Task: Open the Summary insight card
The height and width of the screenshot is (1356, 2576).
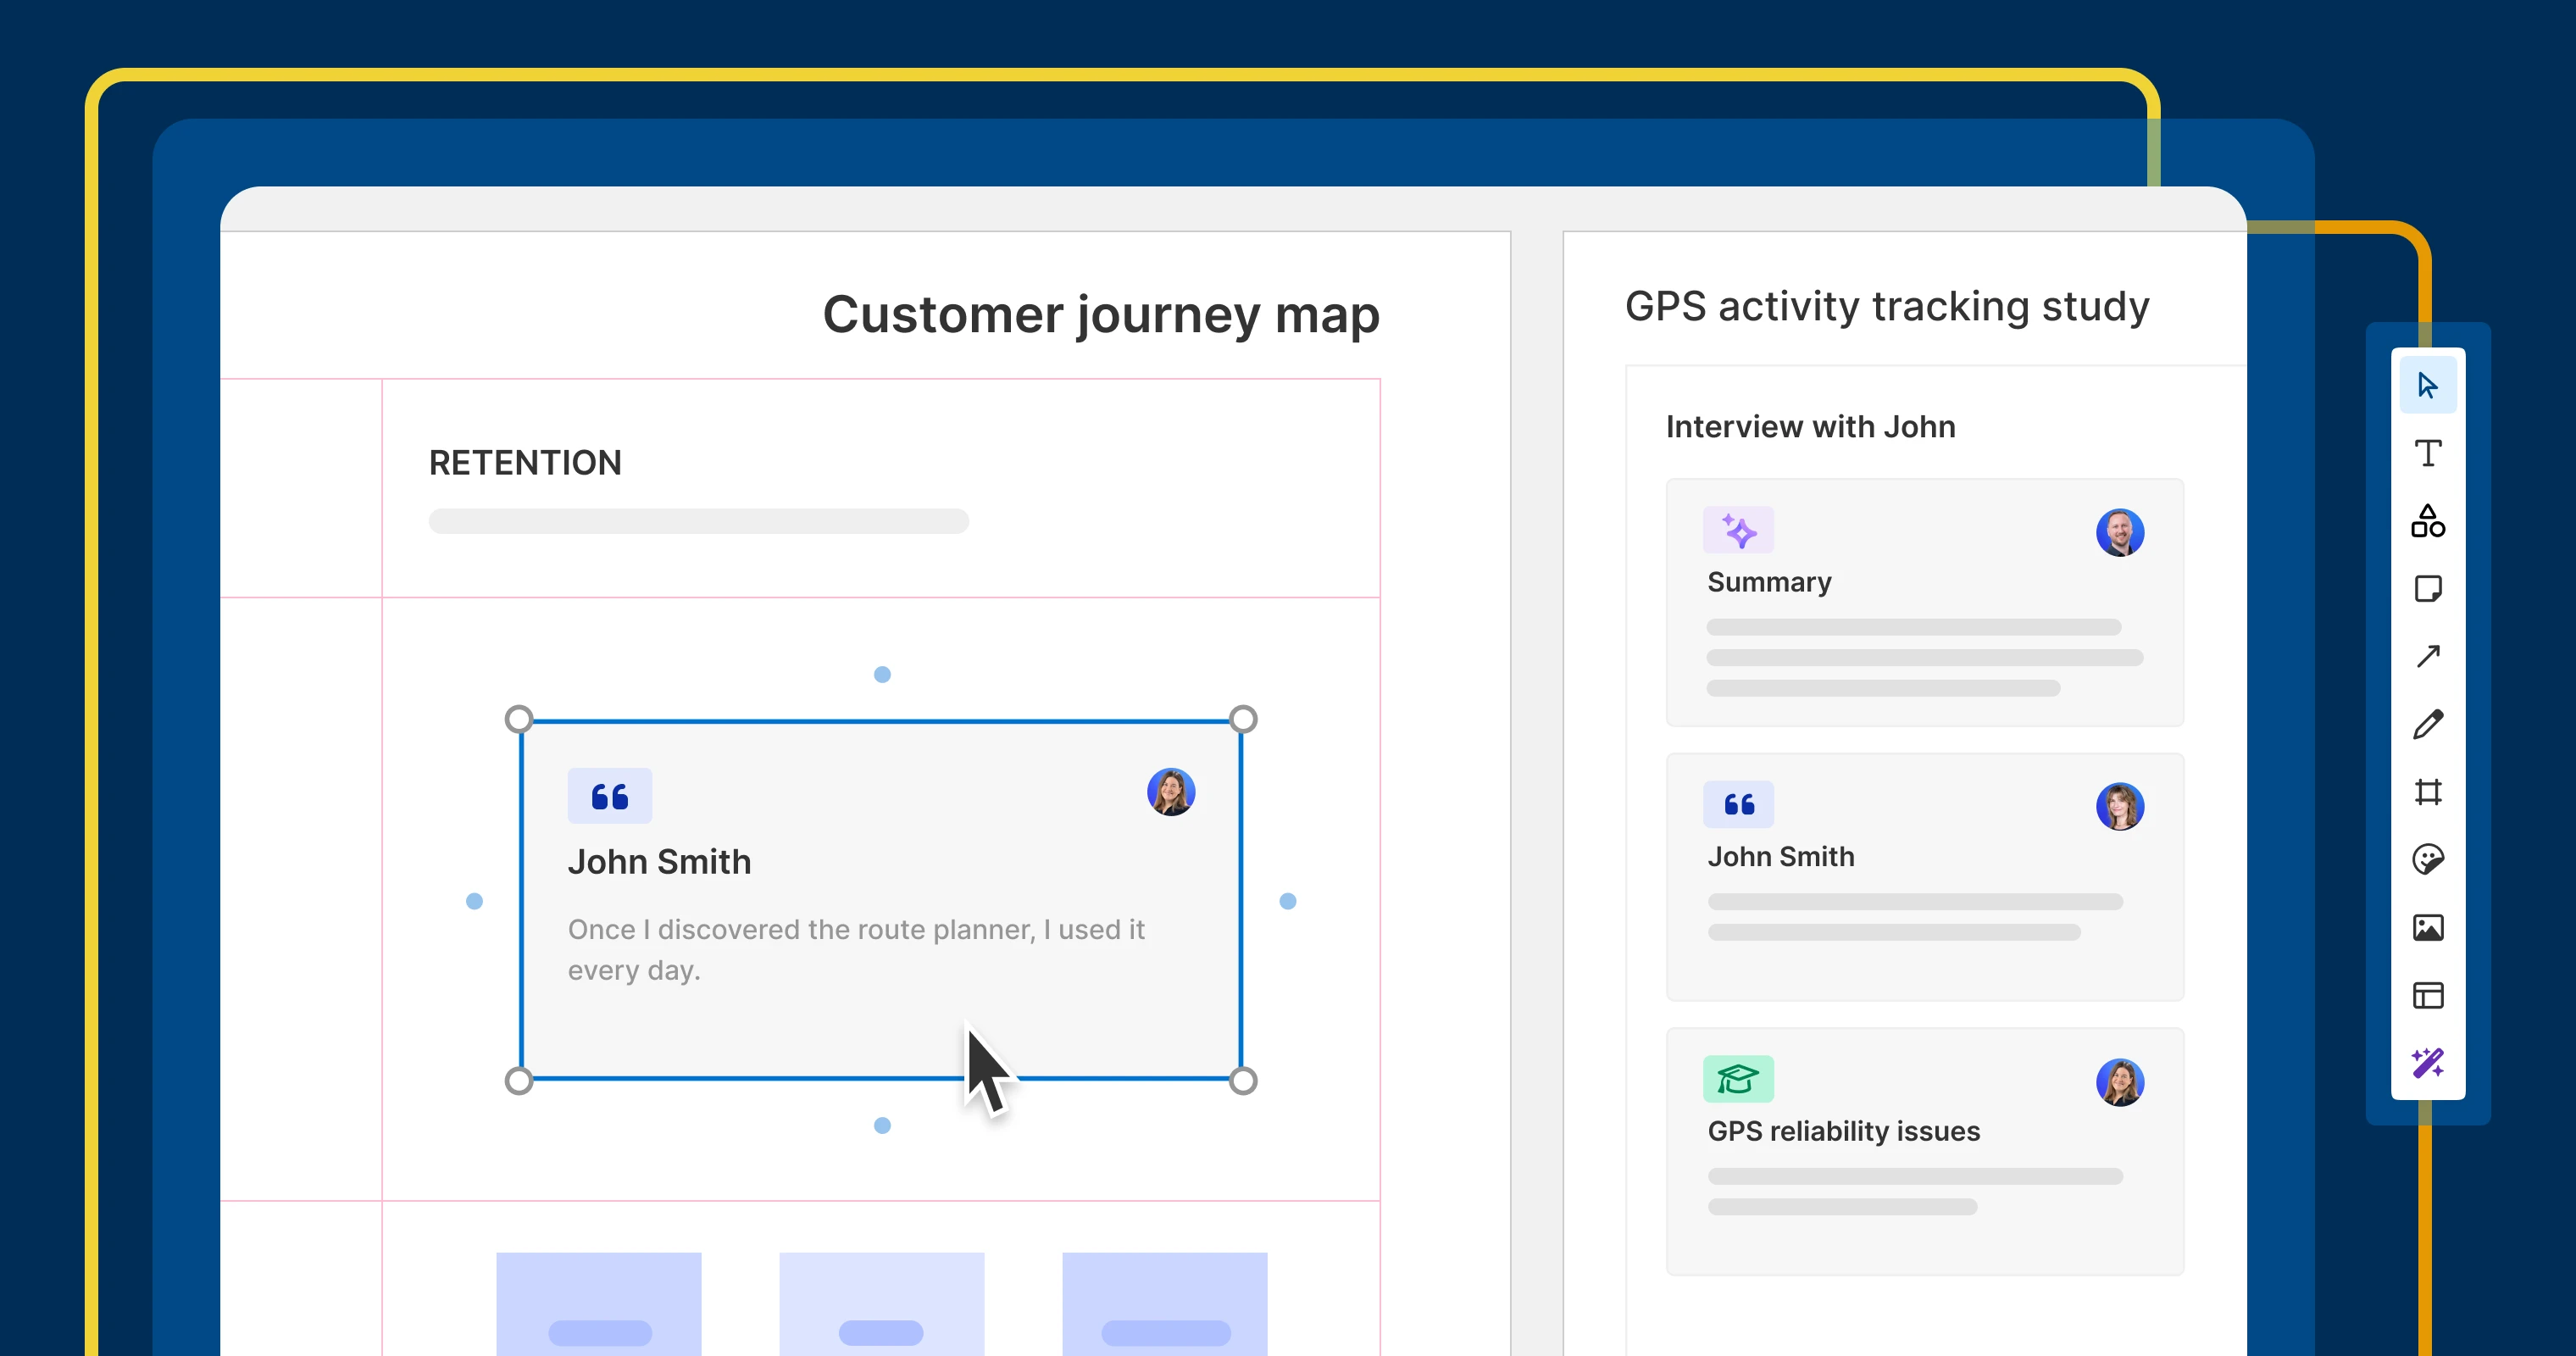Action: coord(1923,602)
